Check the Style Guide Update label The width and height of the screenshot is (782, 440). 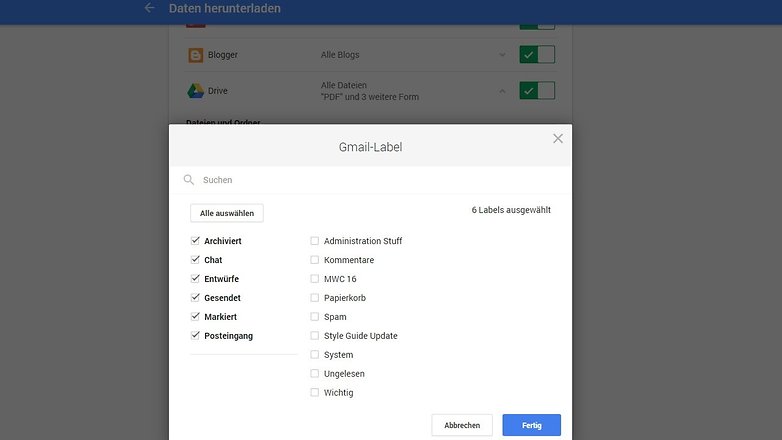tap(315, 336)
